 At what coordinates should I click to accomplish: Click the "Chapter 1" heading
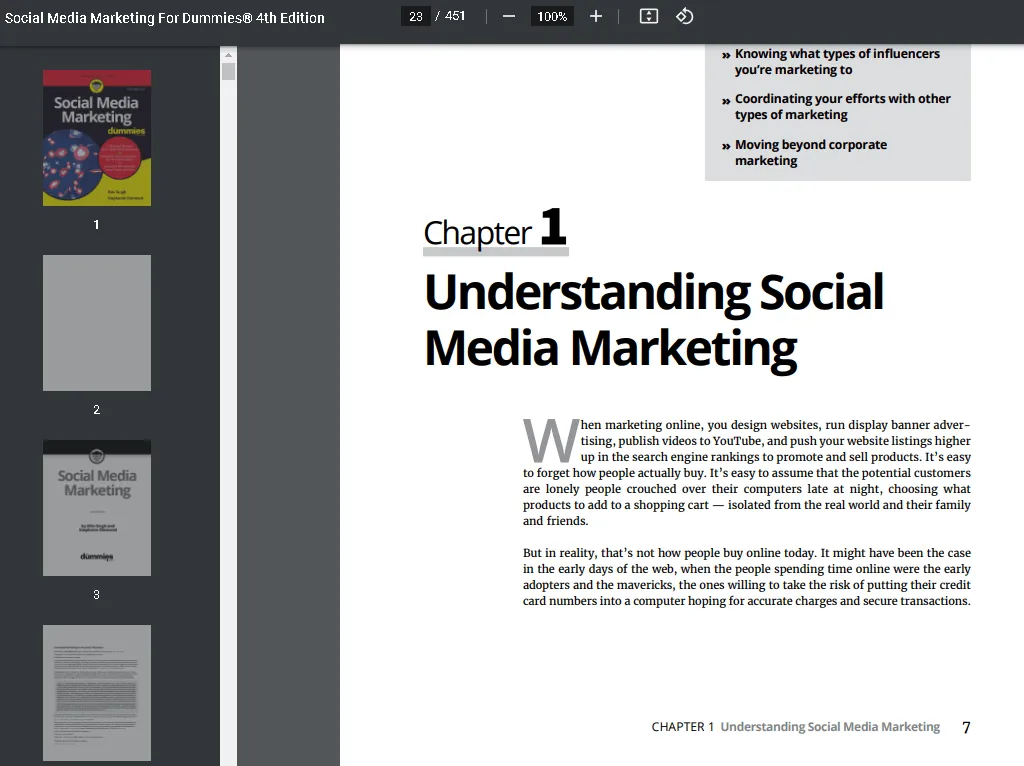(495, 231)
